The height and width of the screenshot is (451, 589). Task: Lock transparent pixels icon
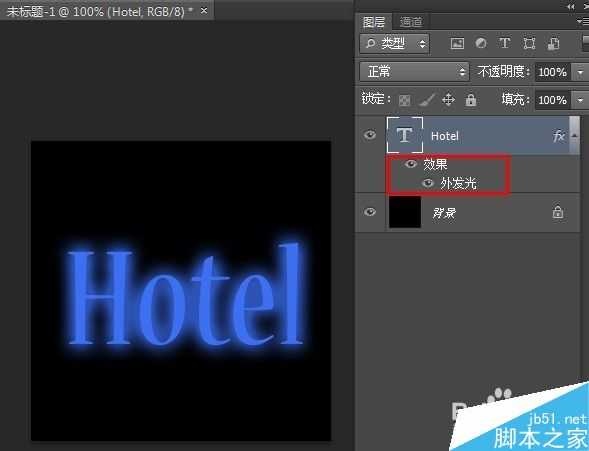[405, 100]
